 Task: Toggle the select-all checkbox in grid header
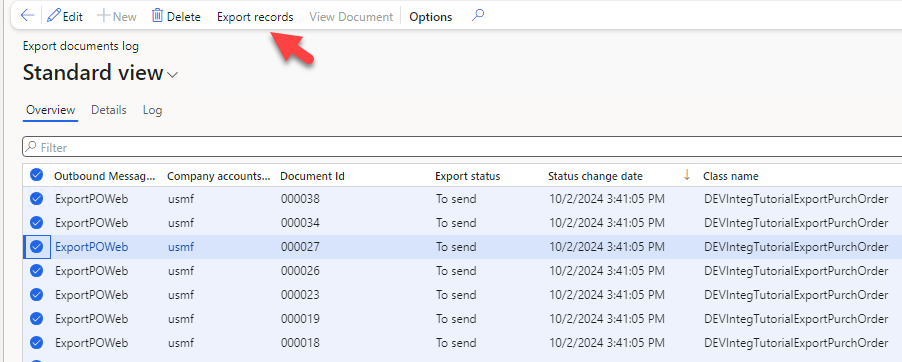point(37,175)
